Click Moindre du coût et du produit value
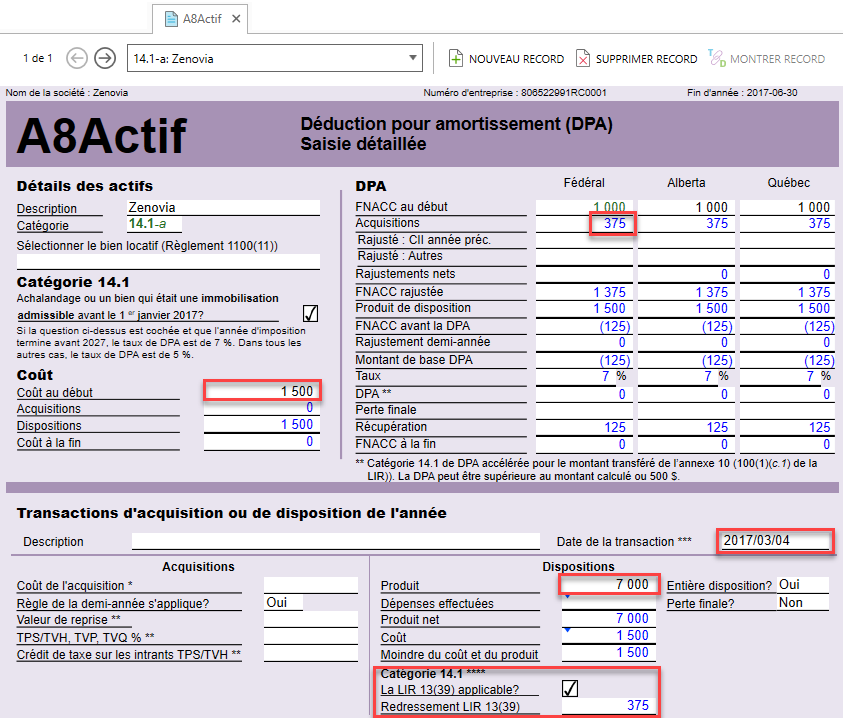This screenshot has height=718, width=843. [x=609, y=652]
